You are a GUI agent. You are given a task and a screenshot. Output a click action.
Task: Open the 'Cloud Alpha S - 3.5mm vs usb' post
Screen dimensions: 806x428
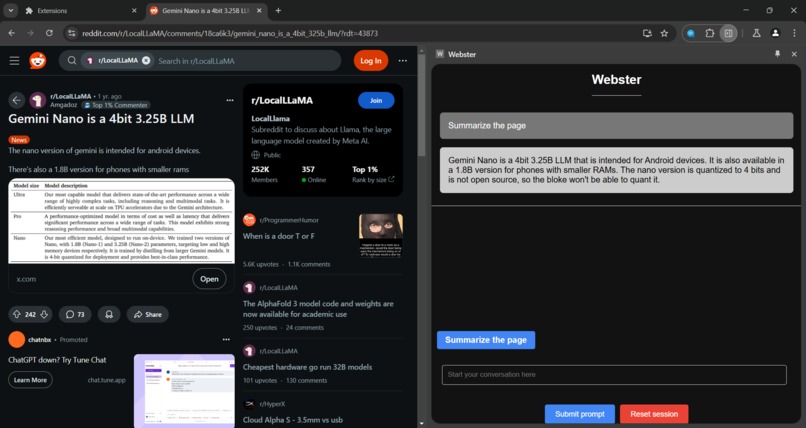click(x=292, y=420)
